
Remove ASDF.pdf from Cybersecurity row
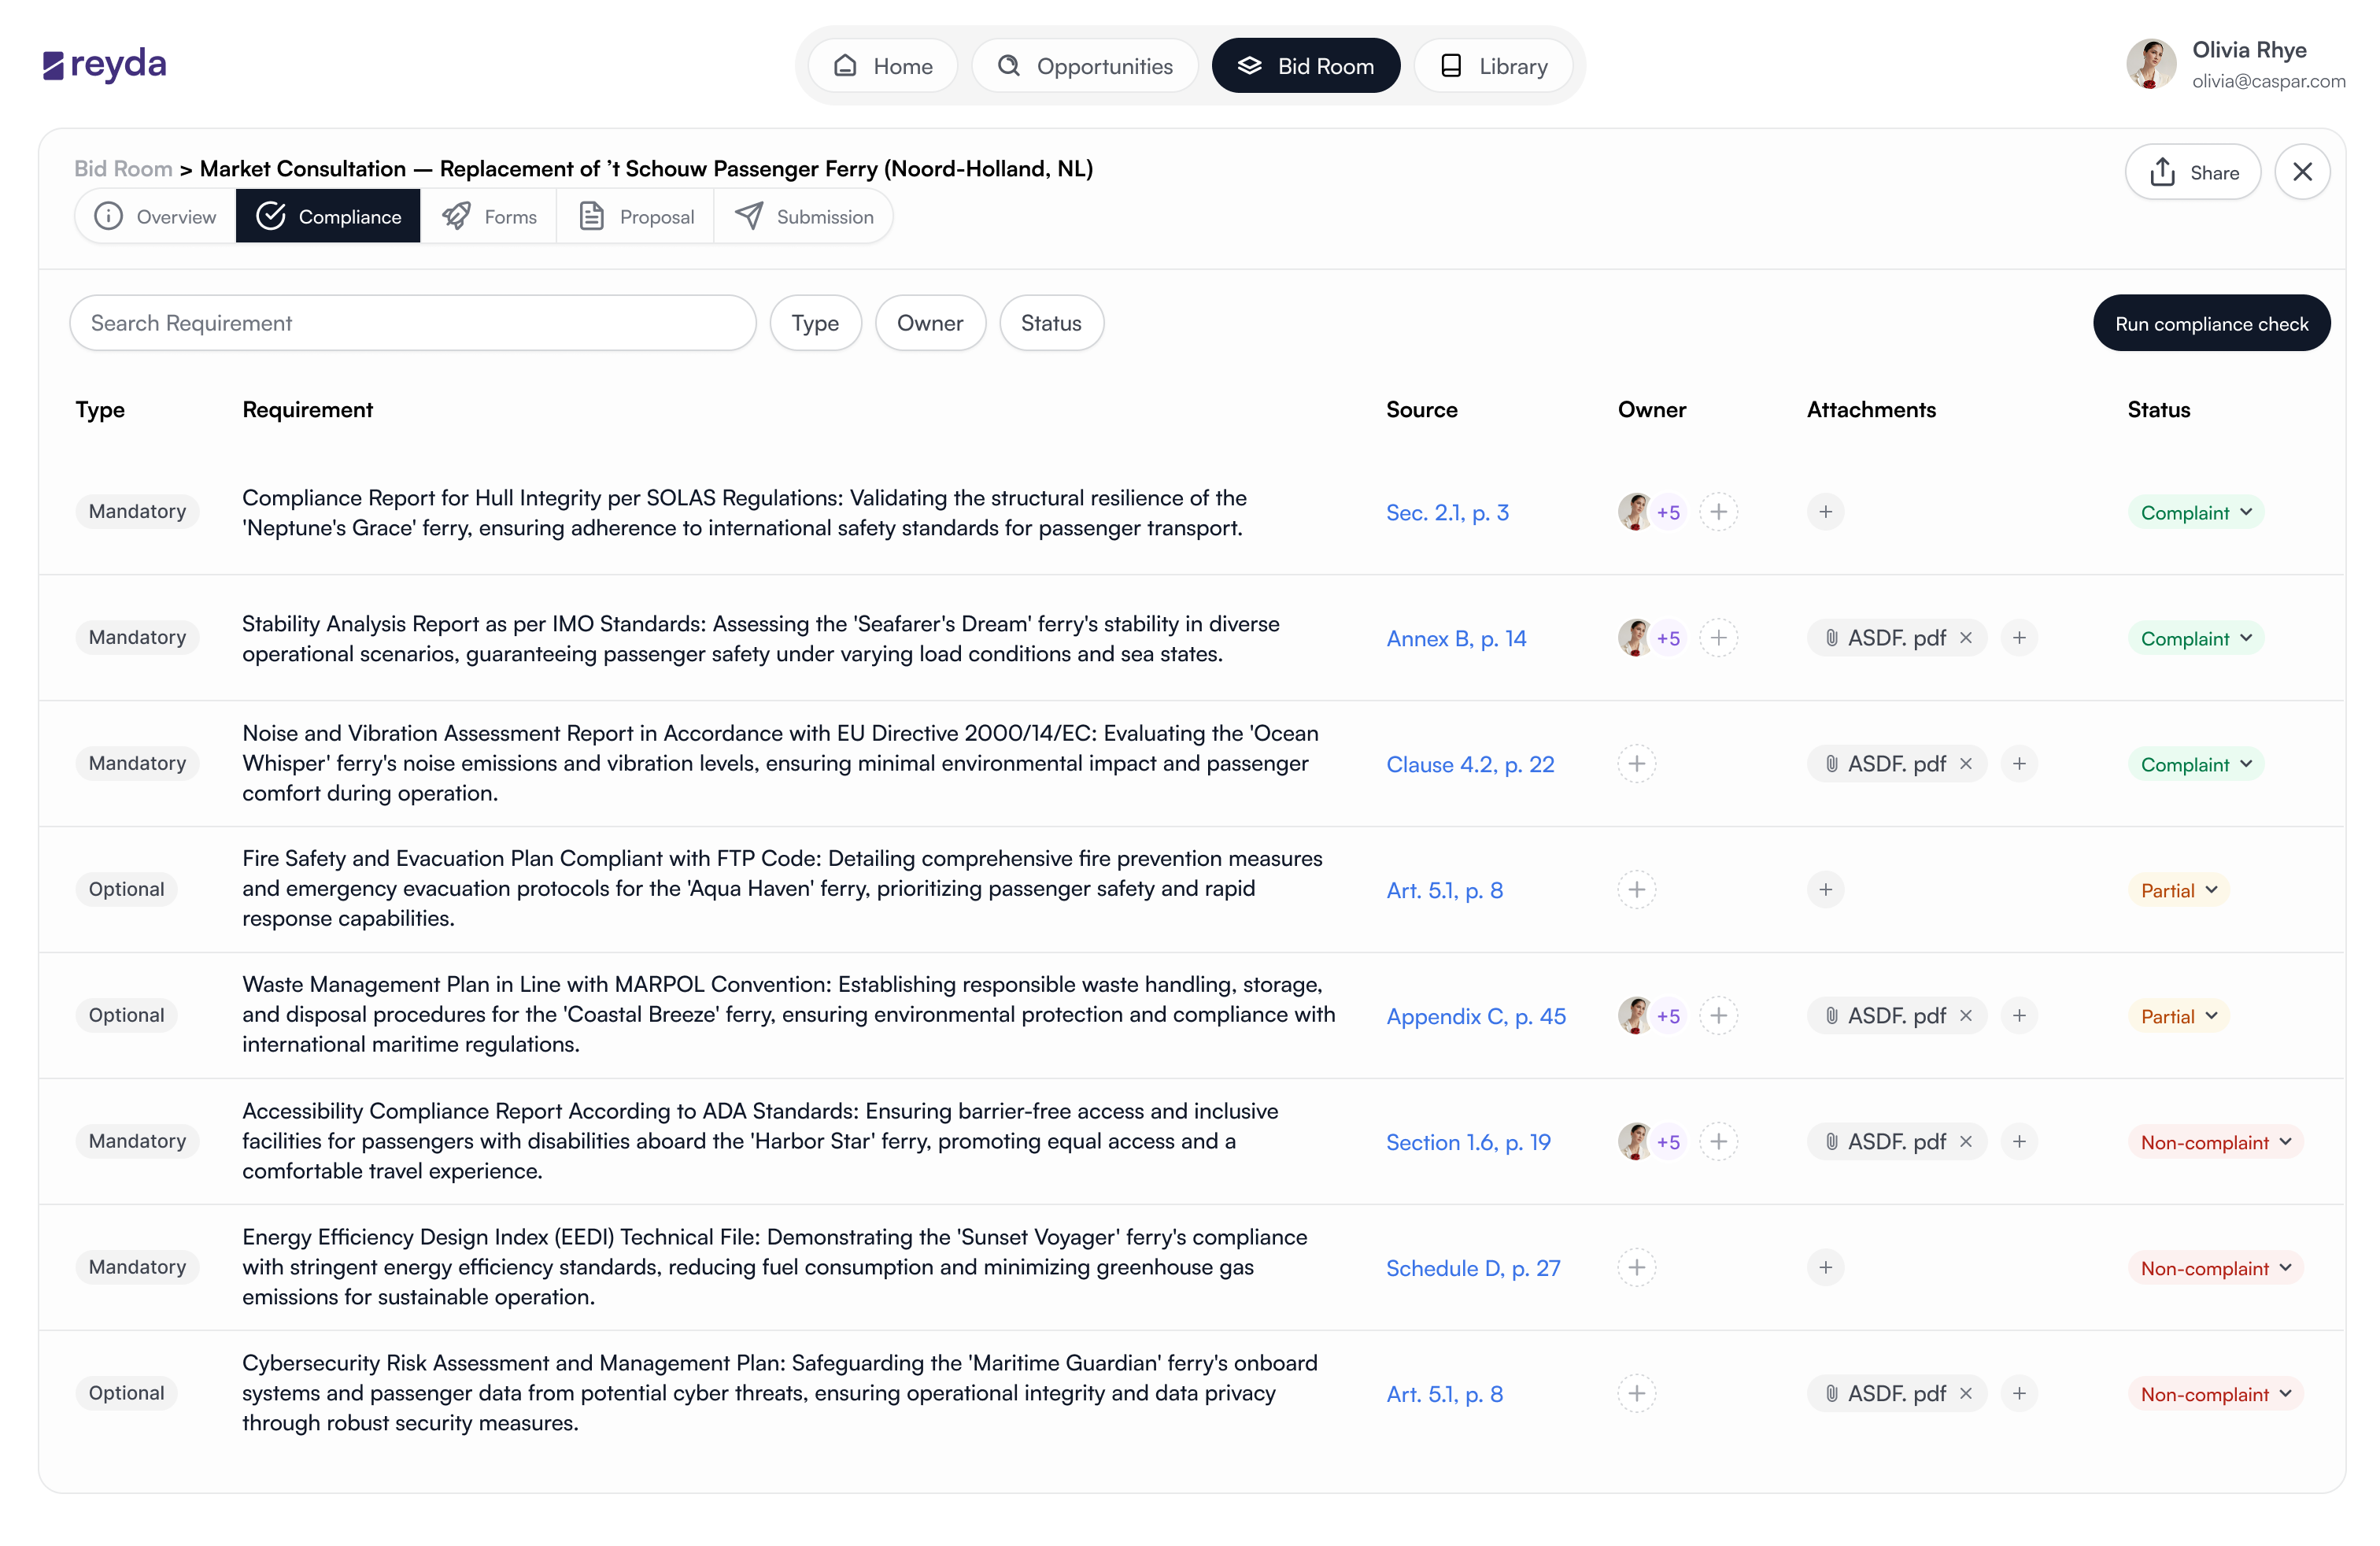(x=1966, y=1394)
